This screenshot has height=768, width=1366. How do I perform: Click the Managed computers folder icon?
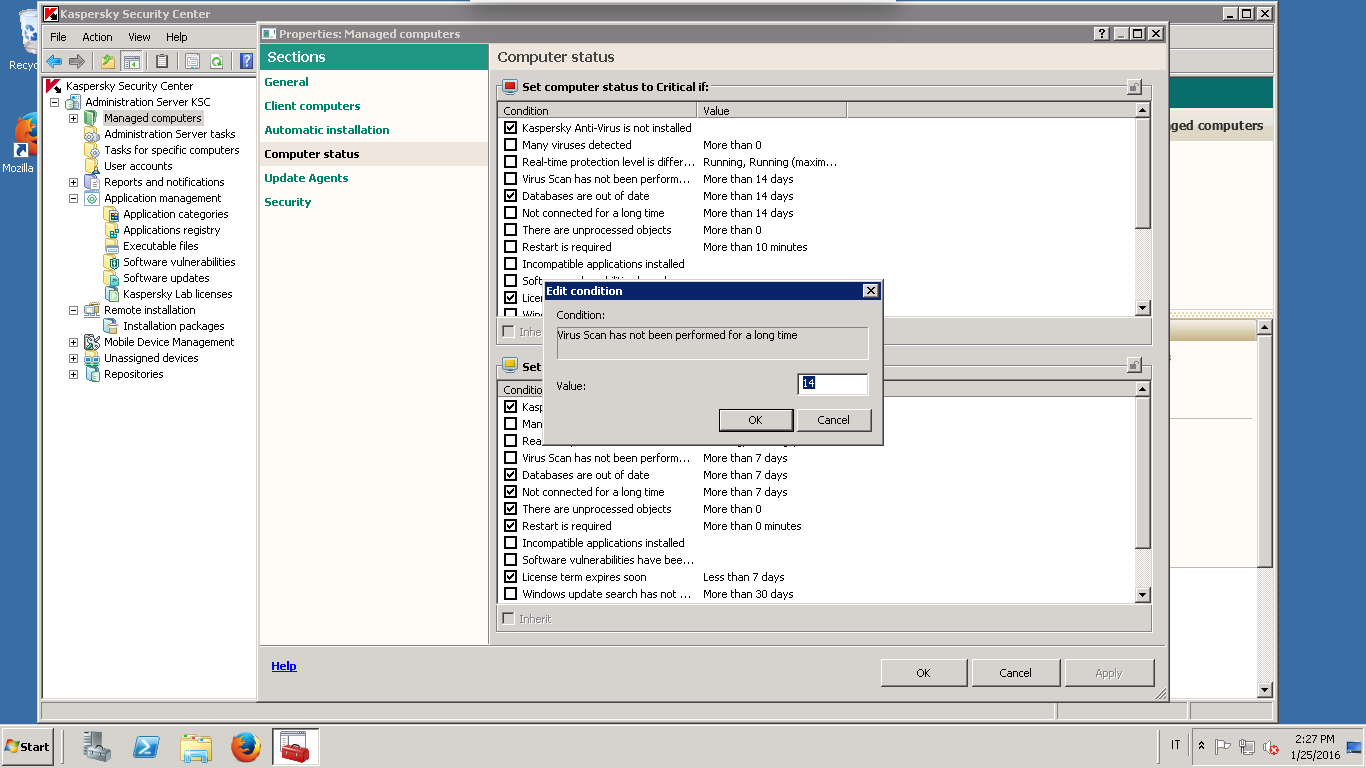[92, 118]
